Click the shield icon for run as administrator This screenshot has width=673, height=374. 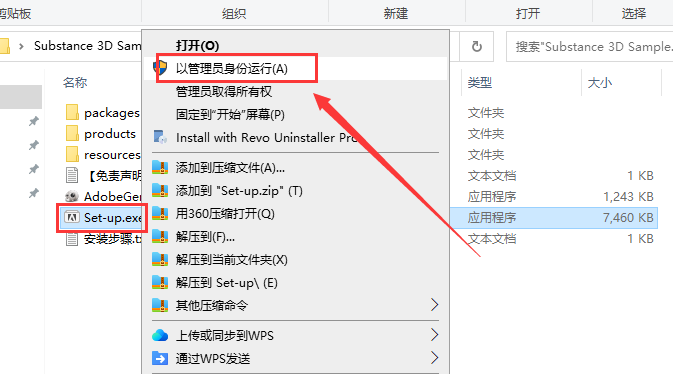click(161, 68)
